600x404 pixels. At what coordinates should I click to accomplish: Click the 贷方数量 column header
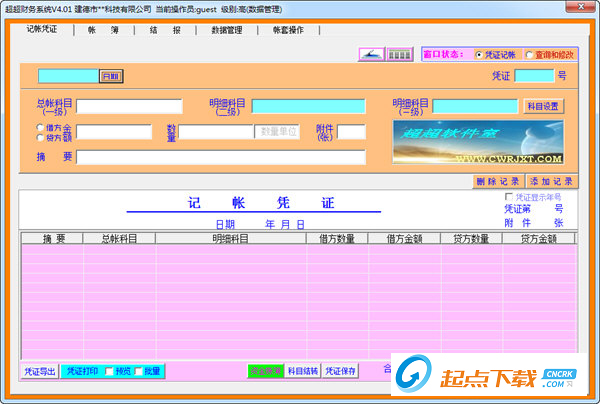click(x=472, y=238)
